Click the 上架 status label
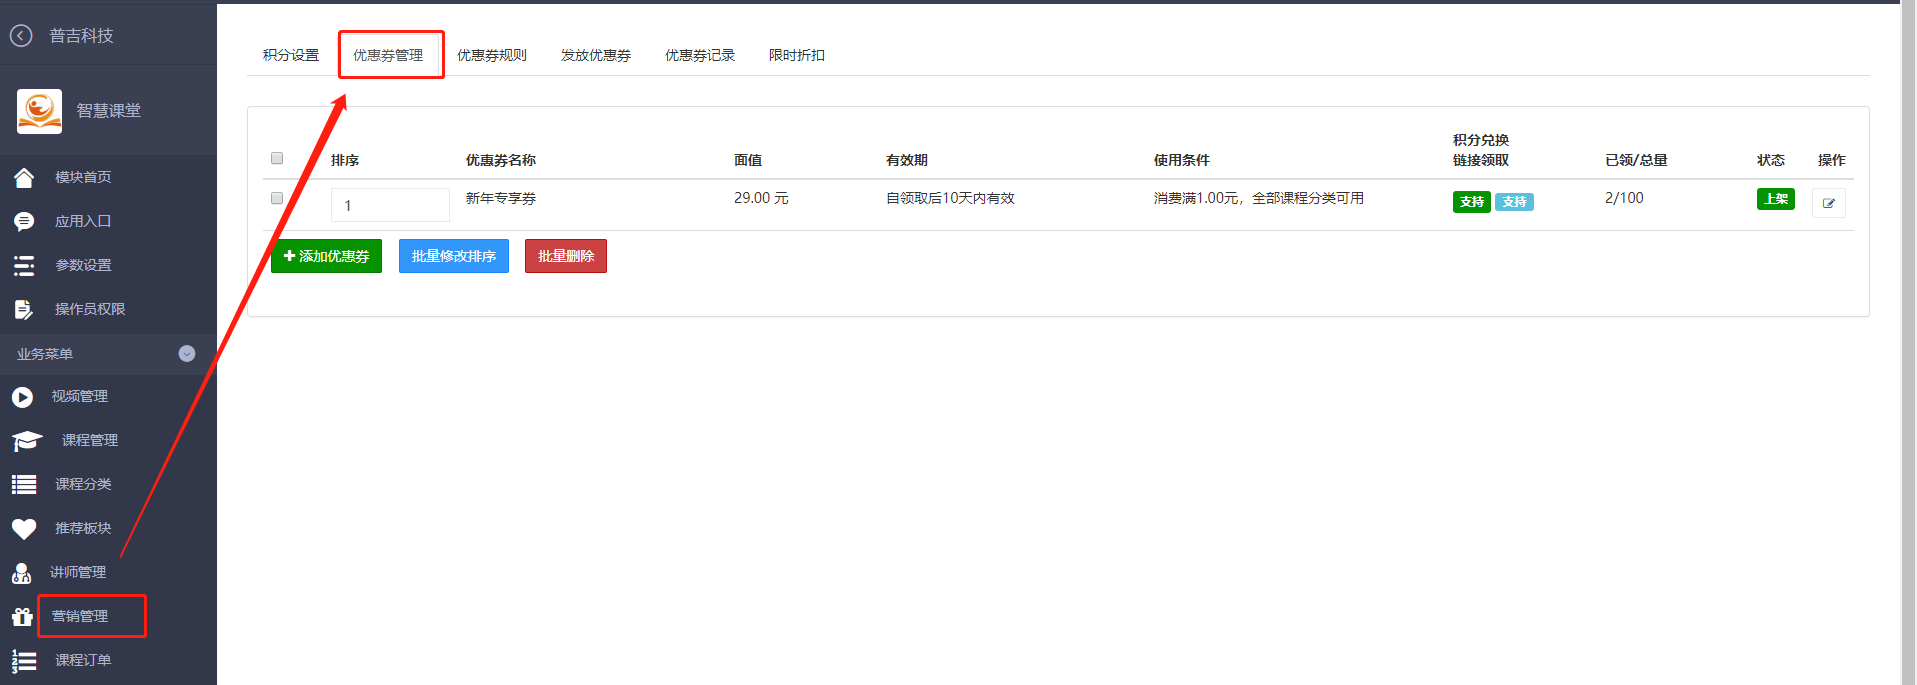Viewport: 1917px width, 685px height. point(1776,199)
